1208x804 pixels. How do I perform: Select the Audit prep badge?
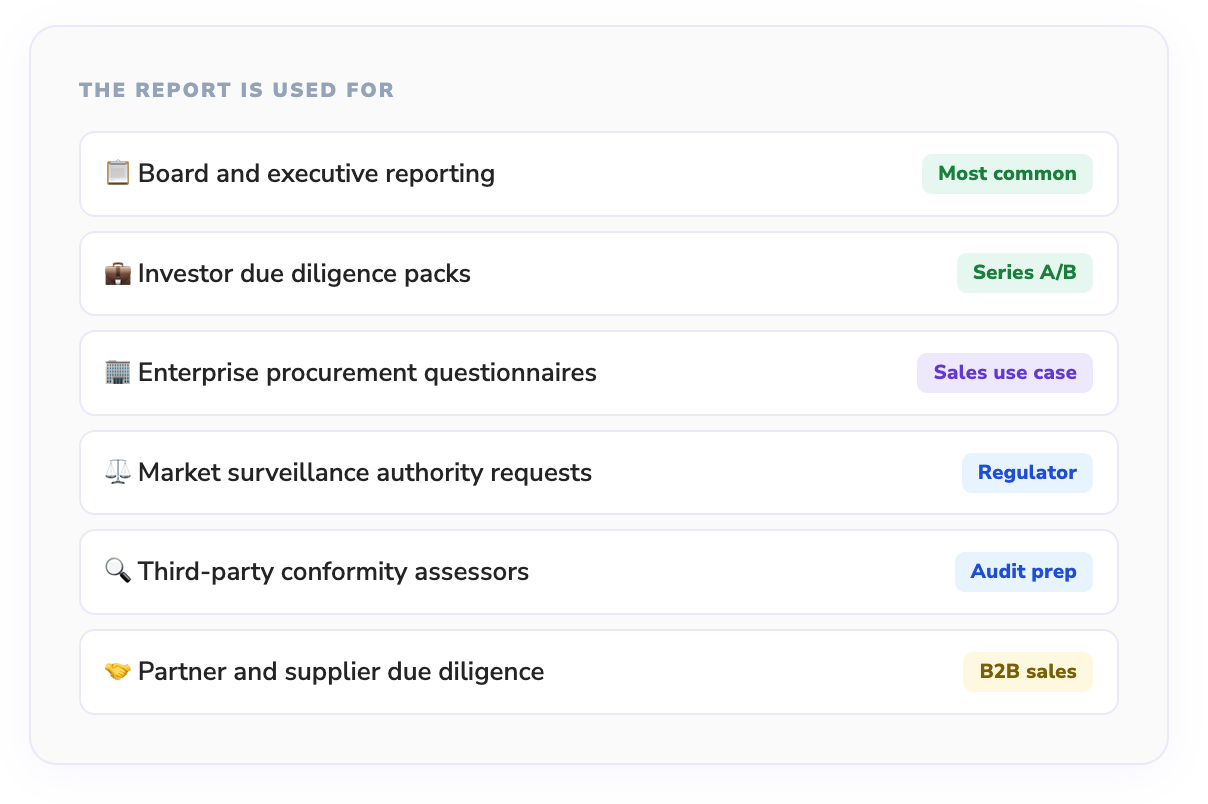pyautogui.click(x=1024, y=571)
